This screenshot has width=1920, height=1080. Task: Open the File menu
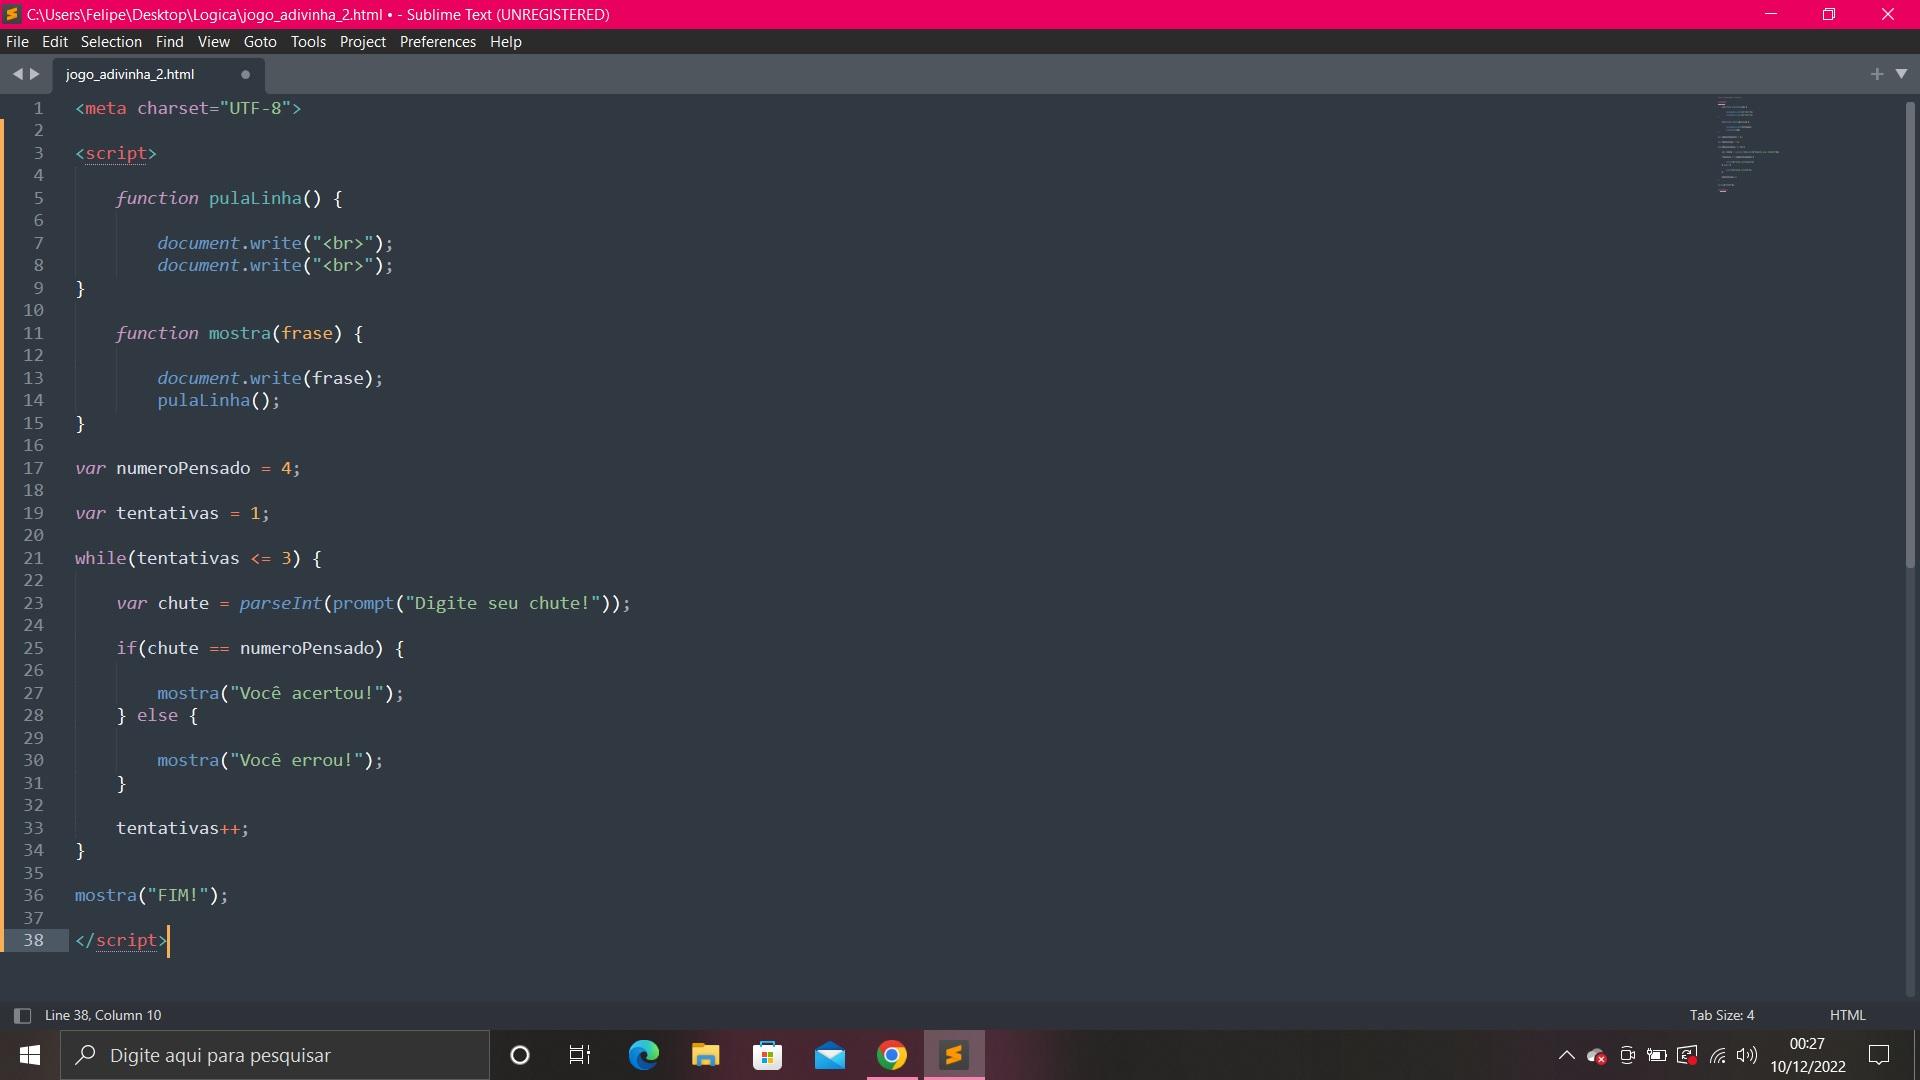17,42
